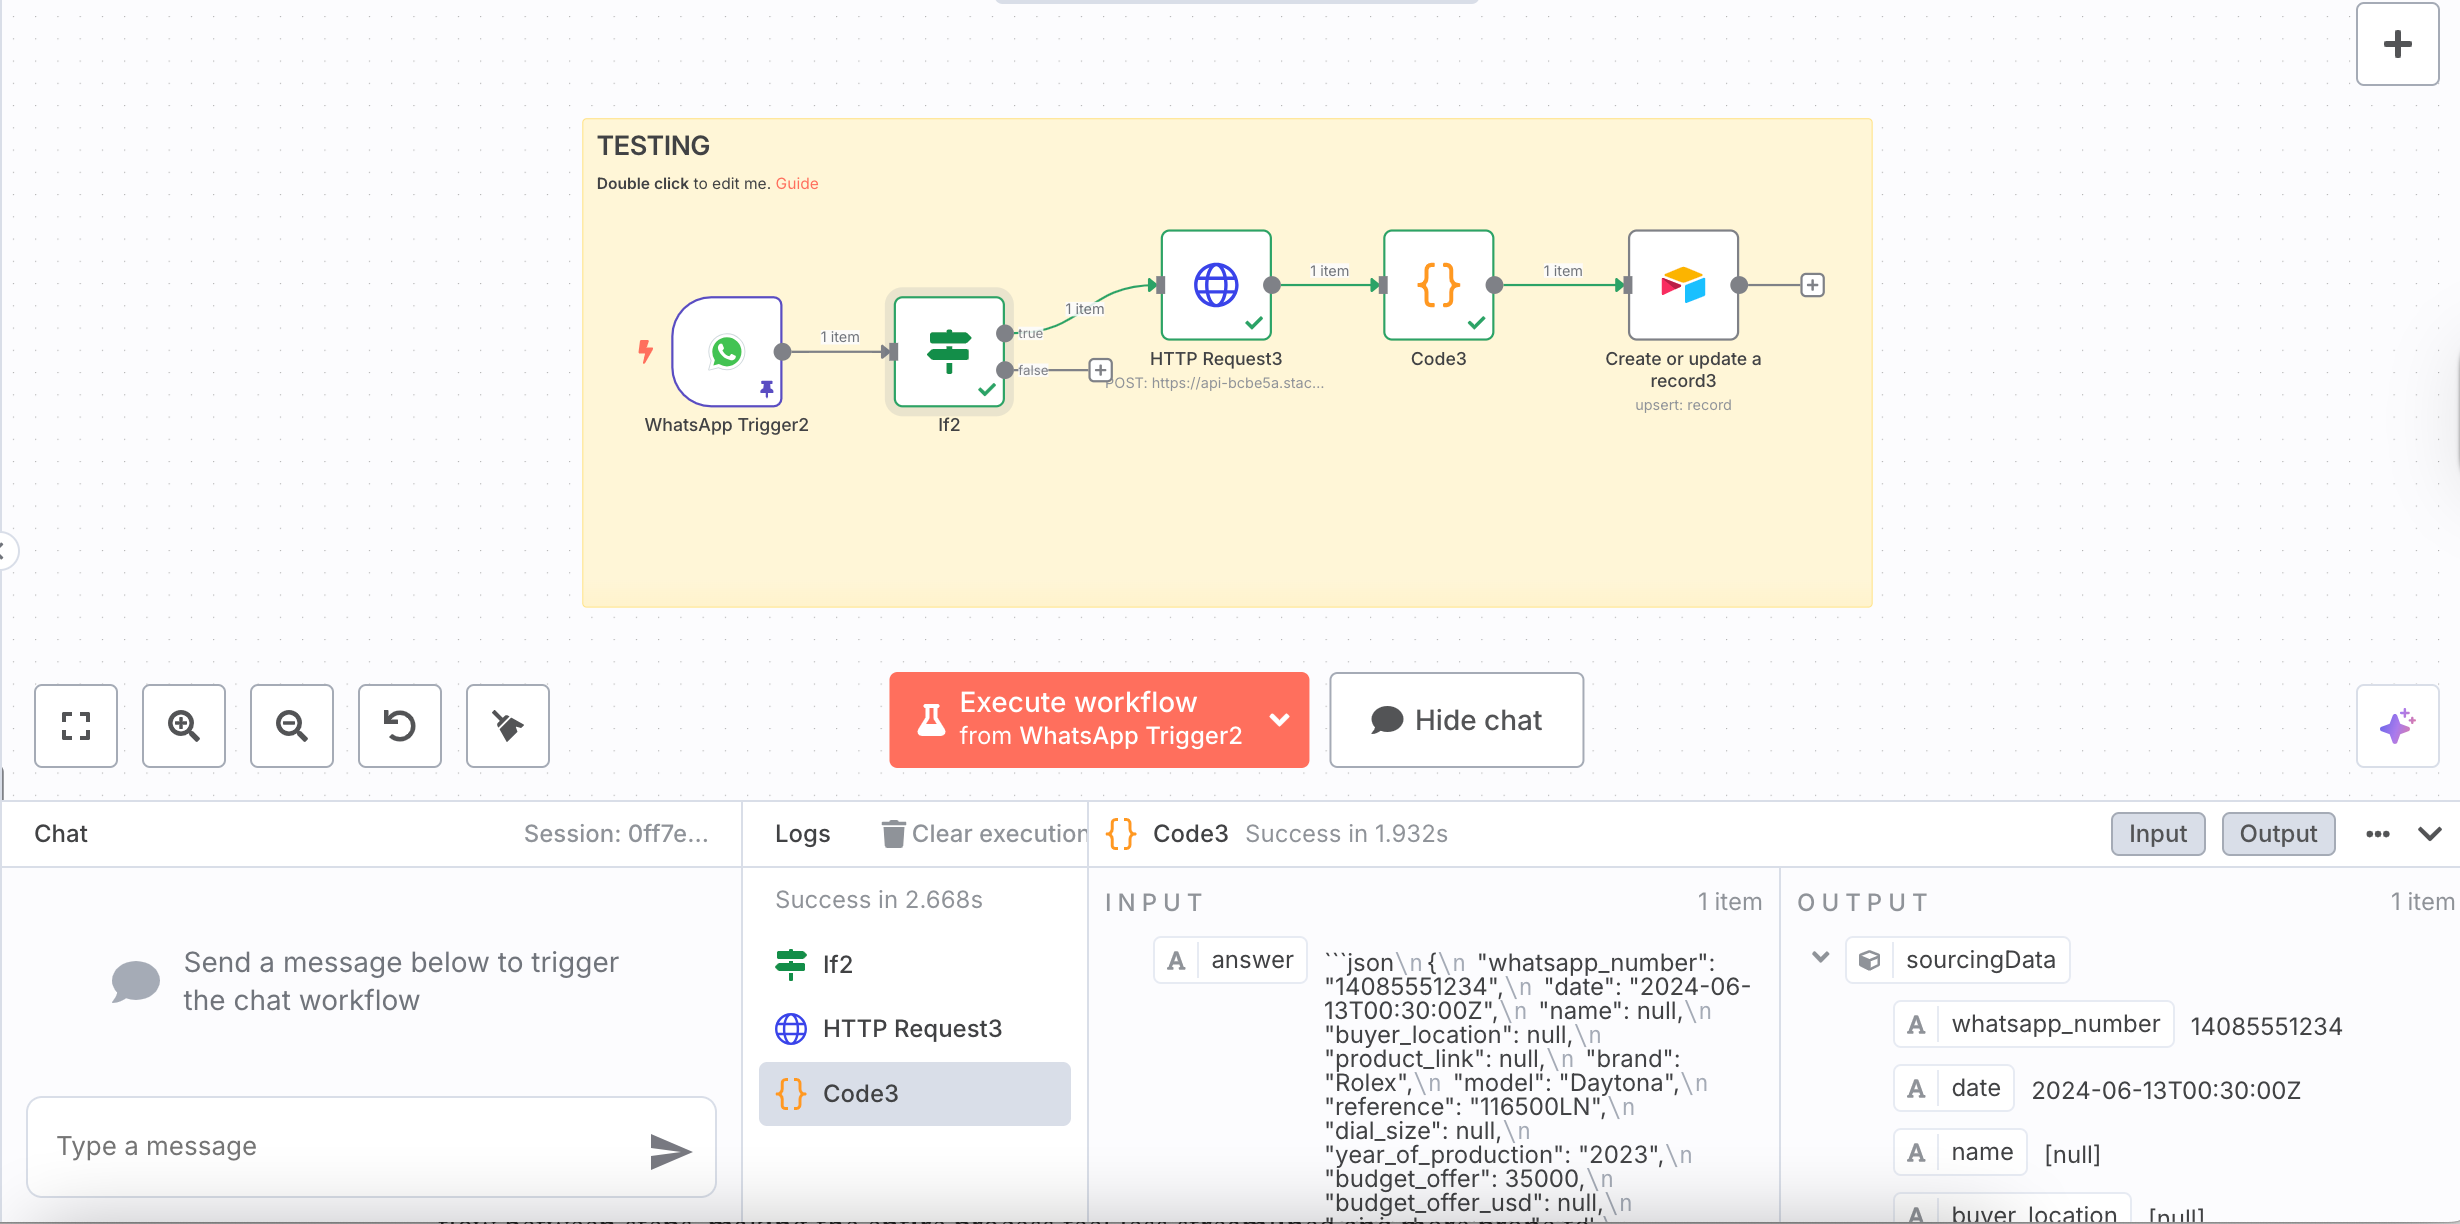
Task: Select the Code3 curly-braces node
Action: 1438,285
